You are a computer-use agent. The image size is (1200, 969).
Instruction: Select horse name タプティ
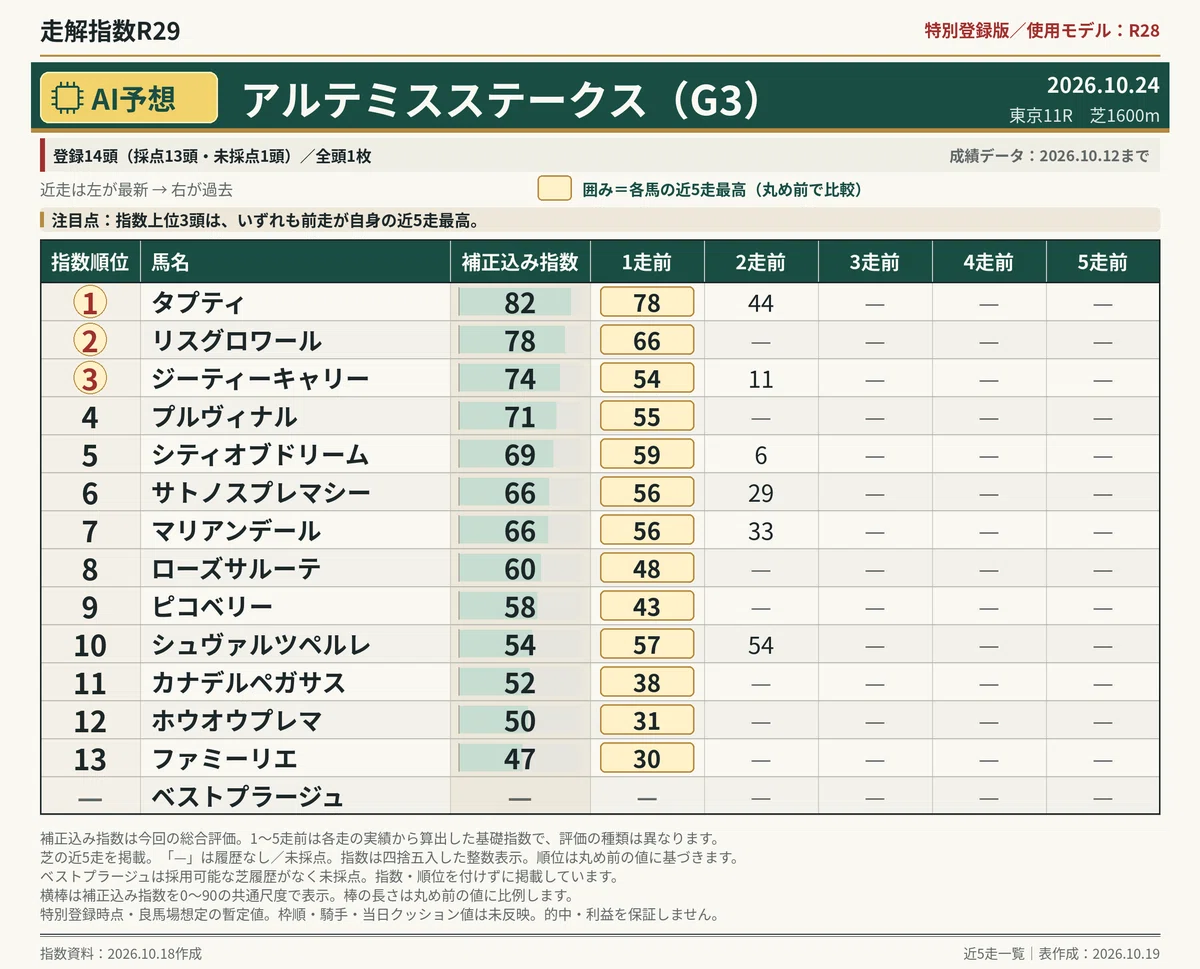[x=197, y=303]
